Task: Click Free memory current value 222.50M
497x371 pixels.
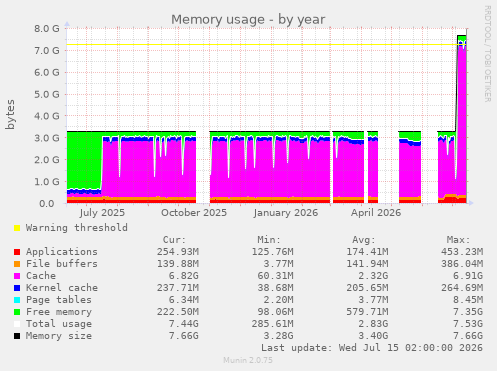Action: (178, 312)
